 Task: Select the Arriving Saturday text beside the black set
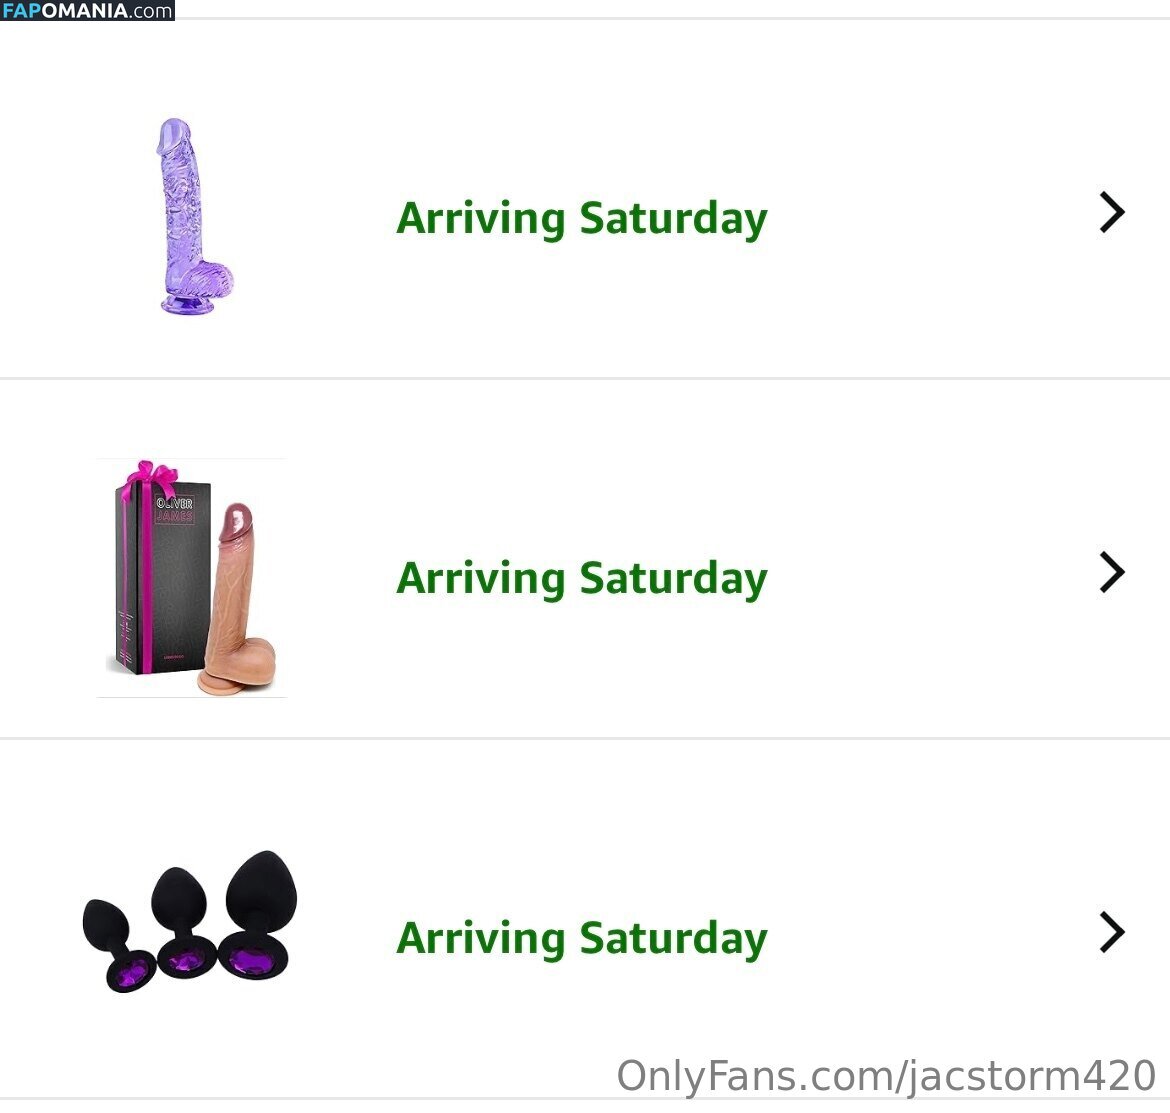(581, 938)
